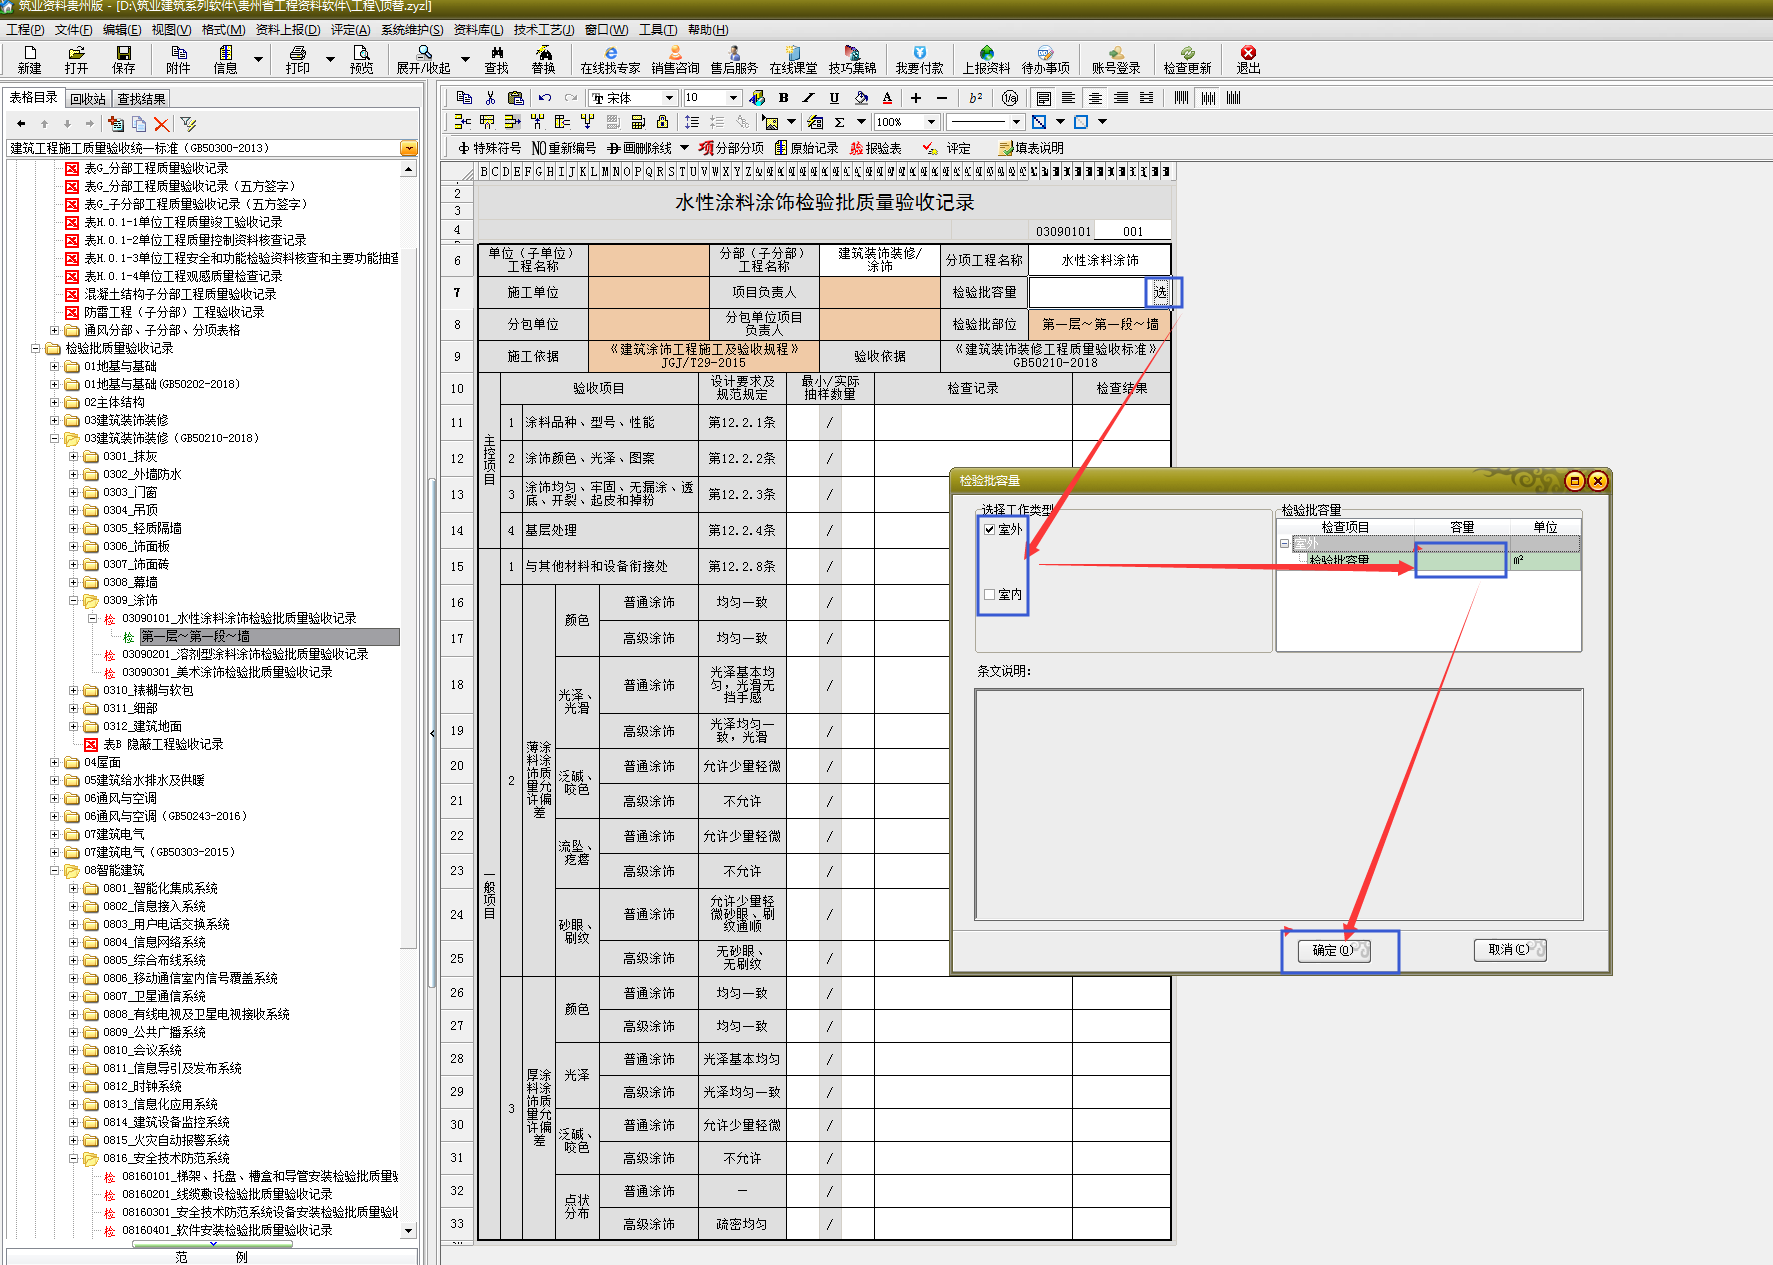This screenshot has width=1773, height=1265.
Task: Click the 替换 replace icon
Action: (x=543, y=59)
